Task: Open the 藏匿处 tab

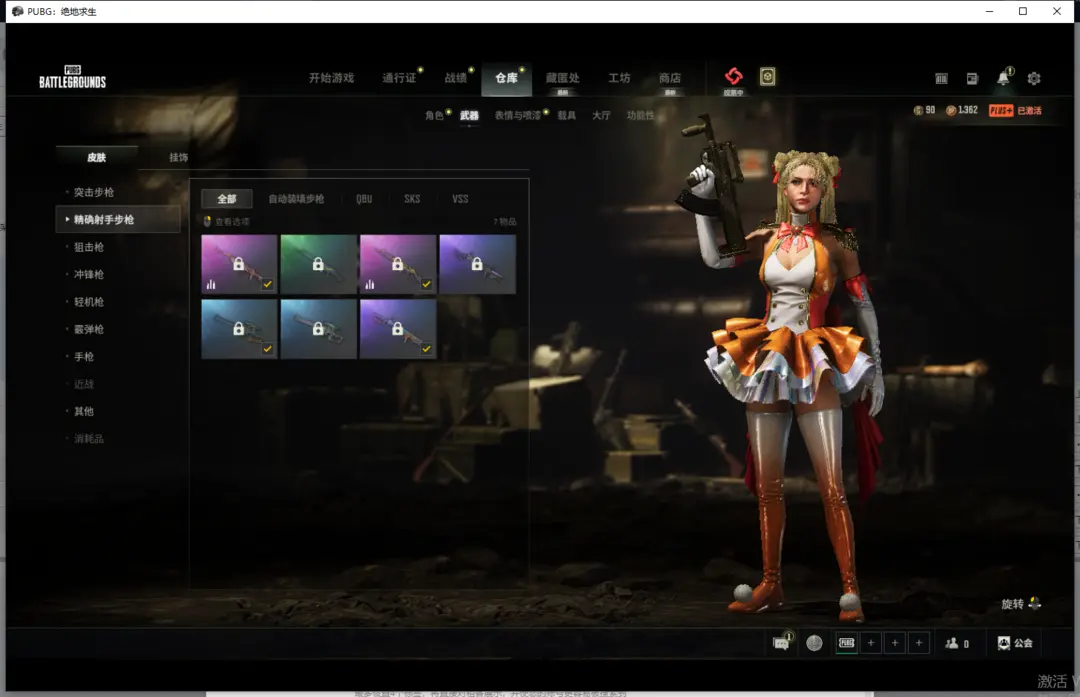Action: [563, 78]
